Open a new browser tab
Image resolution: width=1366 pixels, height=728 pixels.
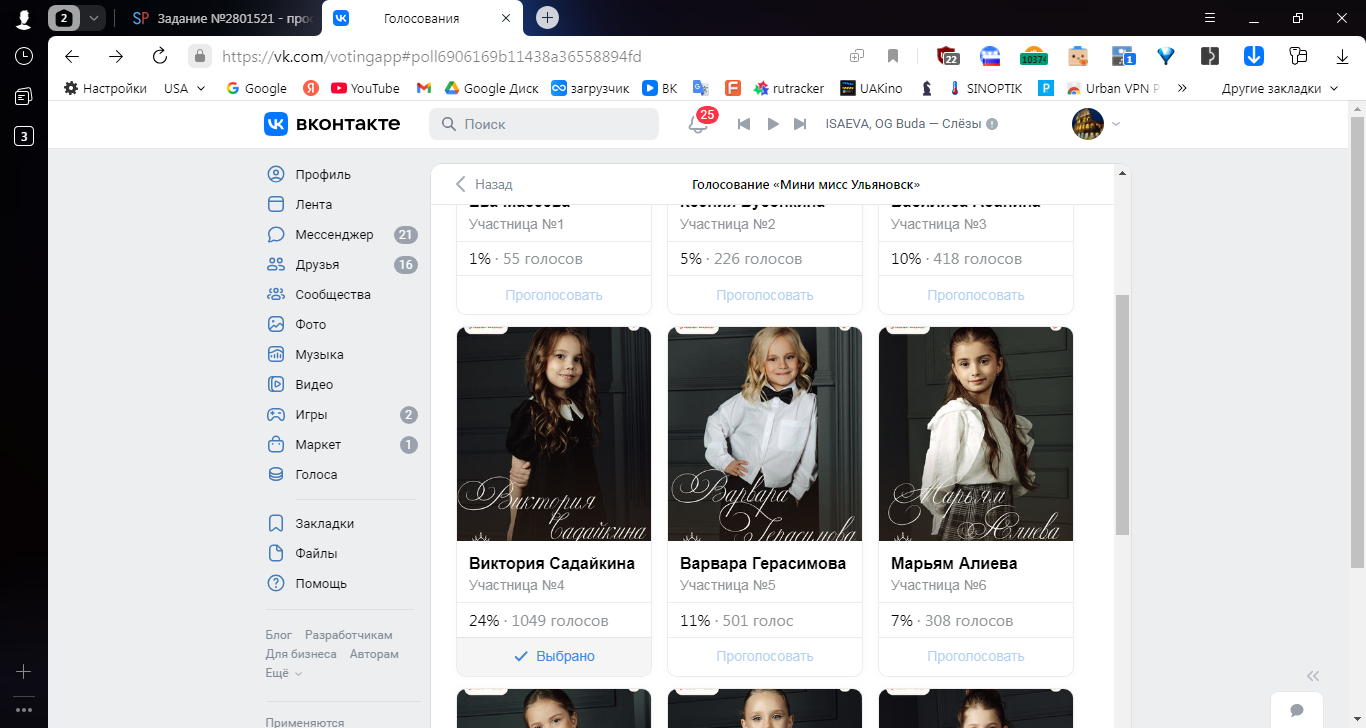pos(547,18)
